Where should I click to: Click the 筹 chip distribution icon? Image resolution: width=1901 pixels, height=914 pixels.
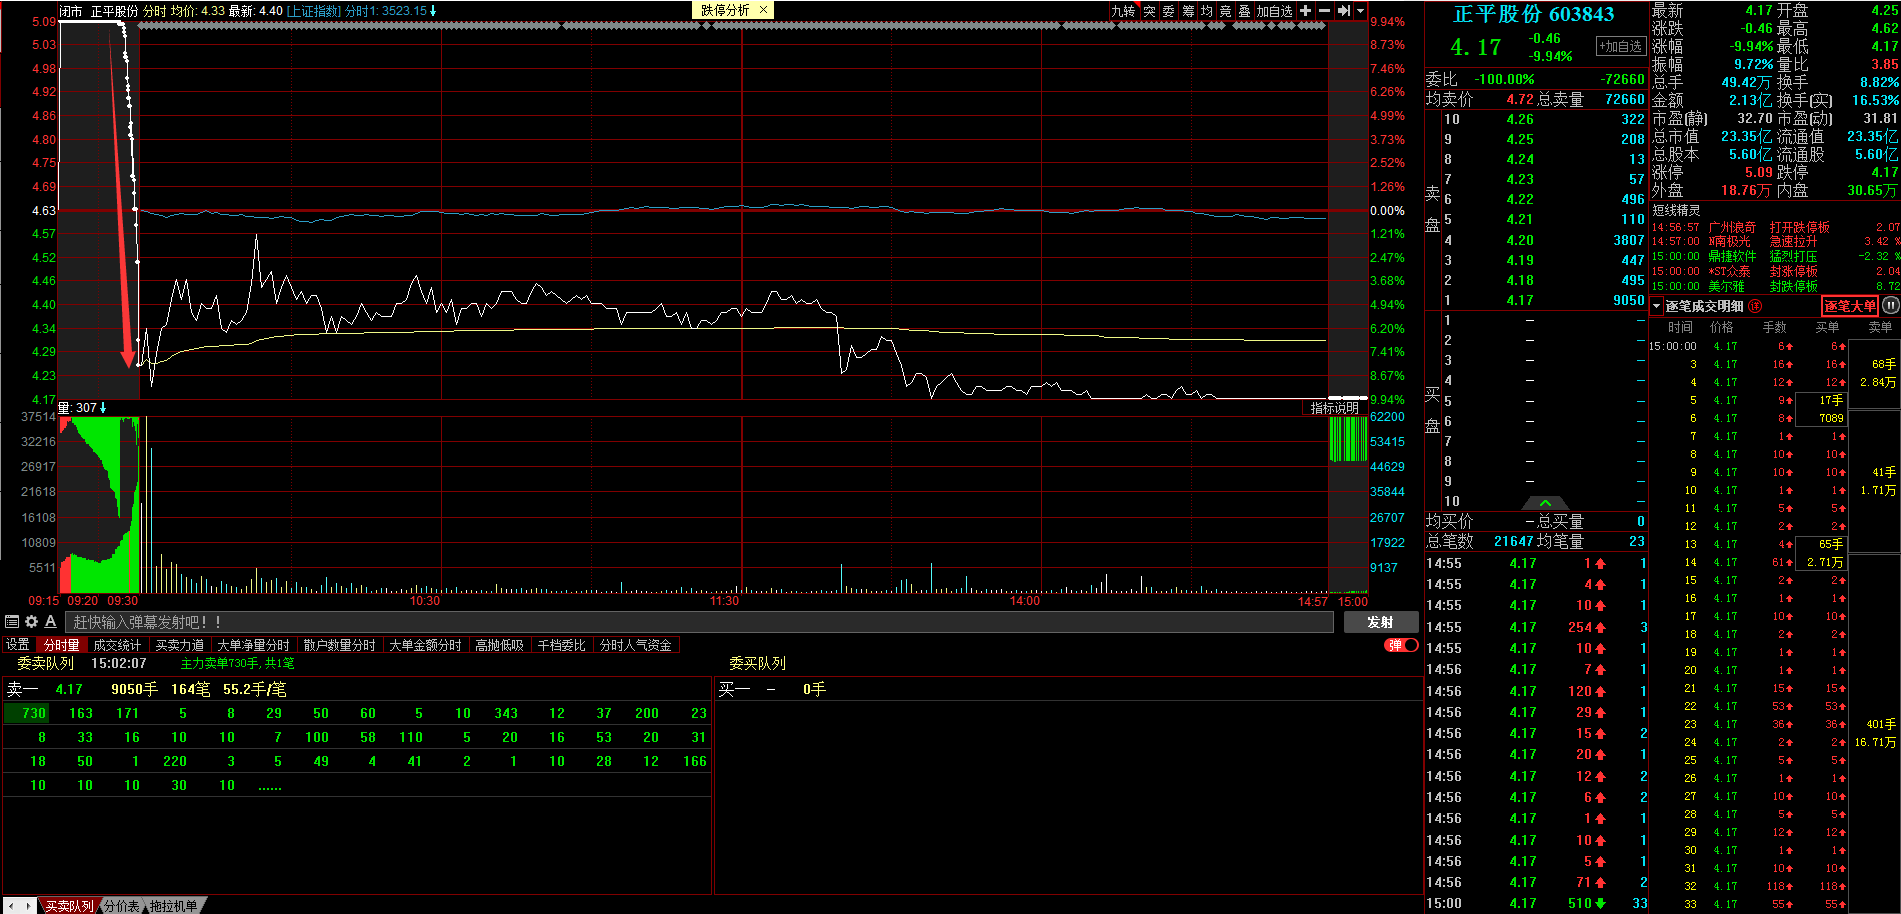[1188, 11]
